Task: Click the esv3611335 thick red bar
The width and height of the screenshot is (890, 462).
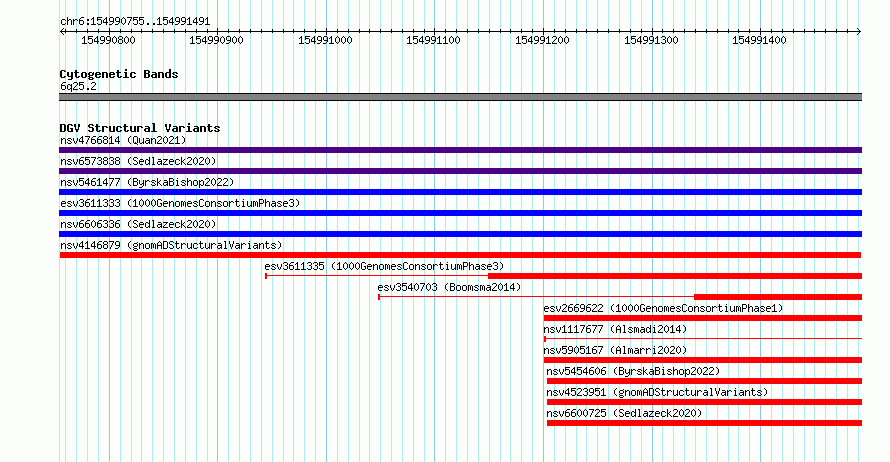Action: point(675,276)
